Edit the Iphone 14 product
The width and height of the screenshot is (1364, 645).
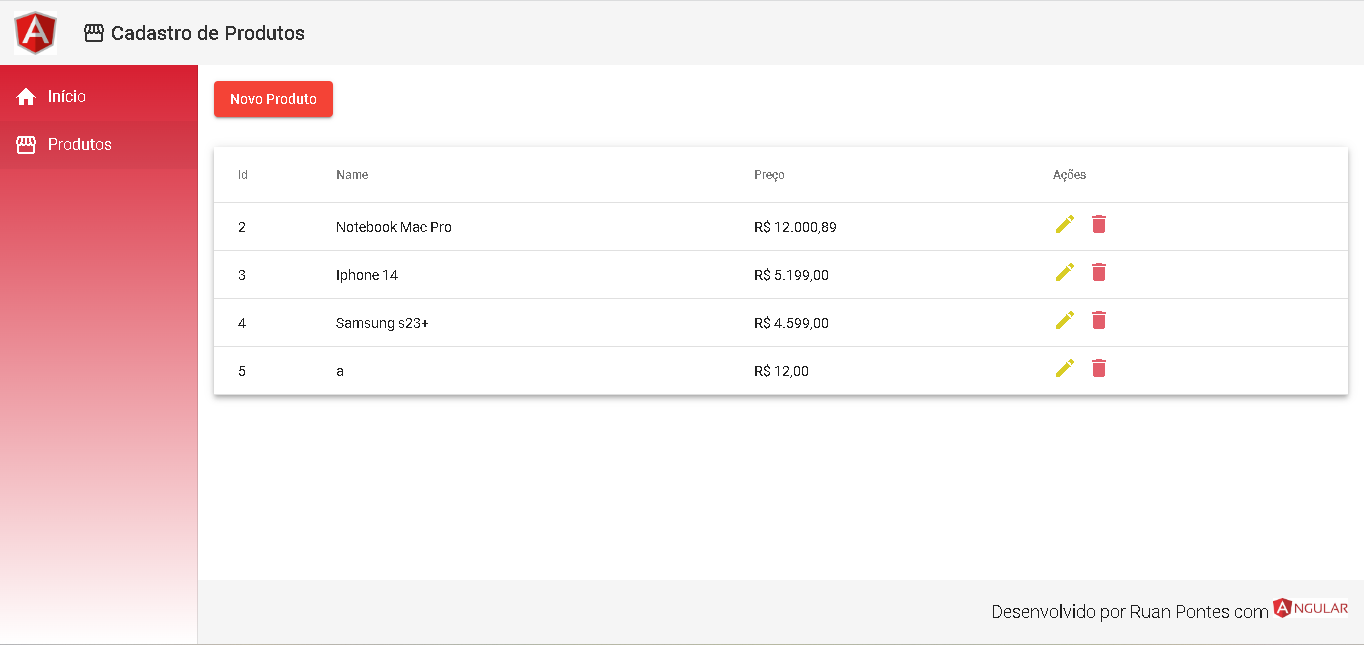coord(1065,272)
